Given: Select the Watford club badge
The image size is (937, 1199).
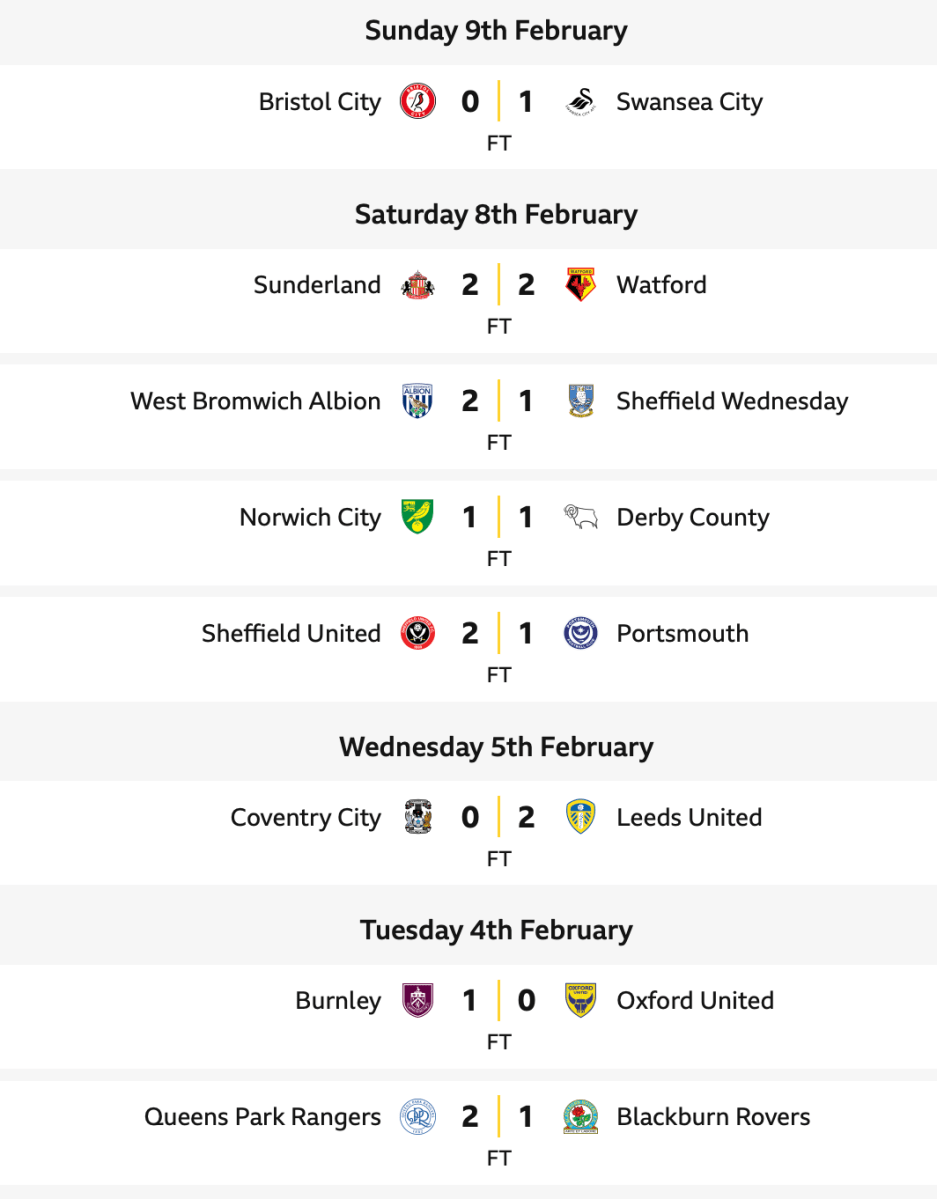Looking at the screenshot, I should pyautogui.click(x=580, y=285).
